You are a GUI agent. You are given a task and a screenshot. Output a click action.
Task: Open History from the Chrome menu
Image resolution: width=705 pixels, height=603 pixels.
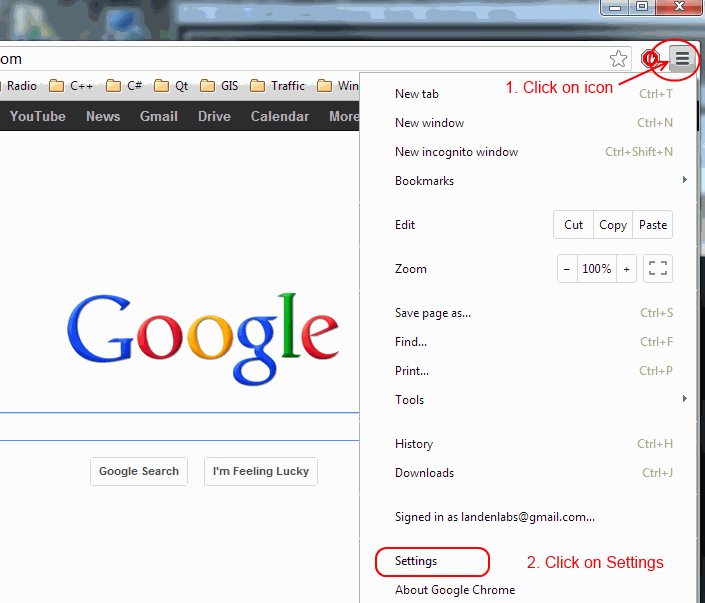click(x=528, y=444)
